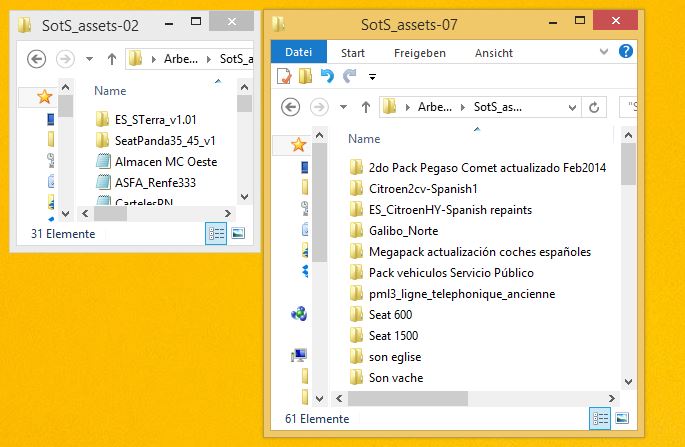Click the New Folder quick access icon
Image resolution: width=685 pixels, height=447 pixels.
click(x=304, y=76)
